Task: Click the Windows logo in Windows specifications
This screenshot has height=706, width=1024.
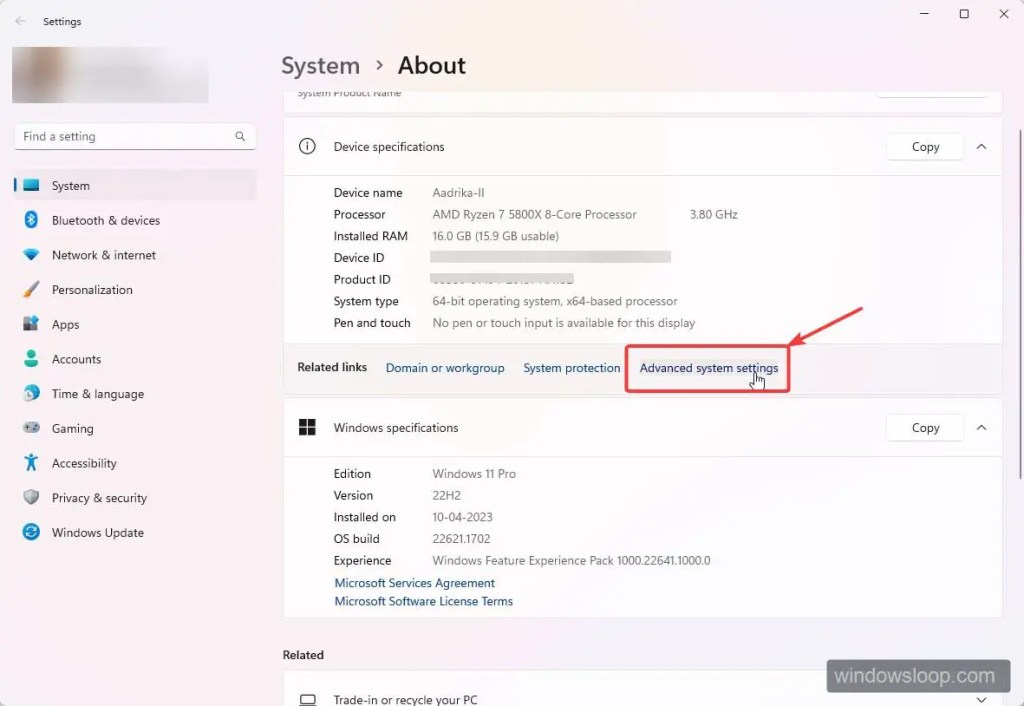Action: coord(307,427)
